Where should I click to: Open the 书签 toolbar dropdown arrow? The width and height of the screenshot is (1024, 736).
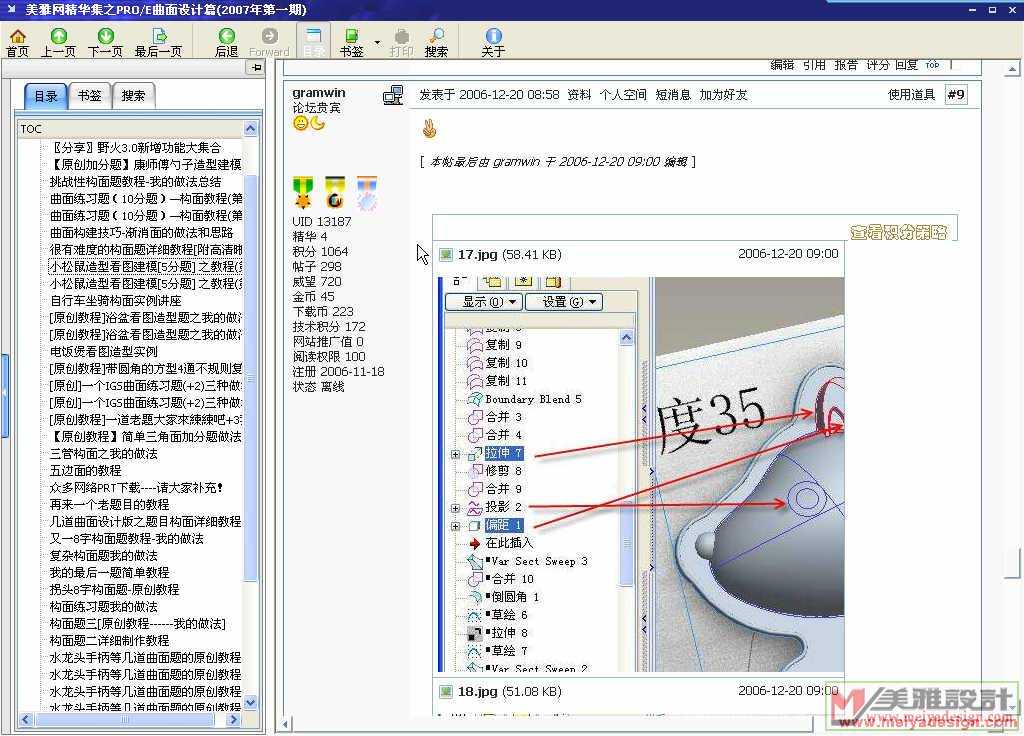pos(377,42)
